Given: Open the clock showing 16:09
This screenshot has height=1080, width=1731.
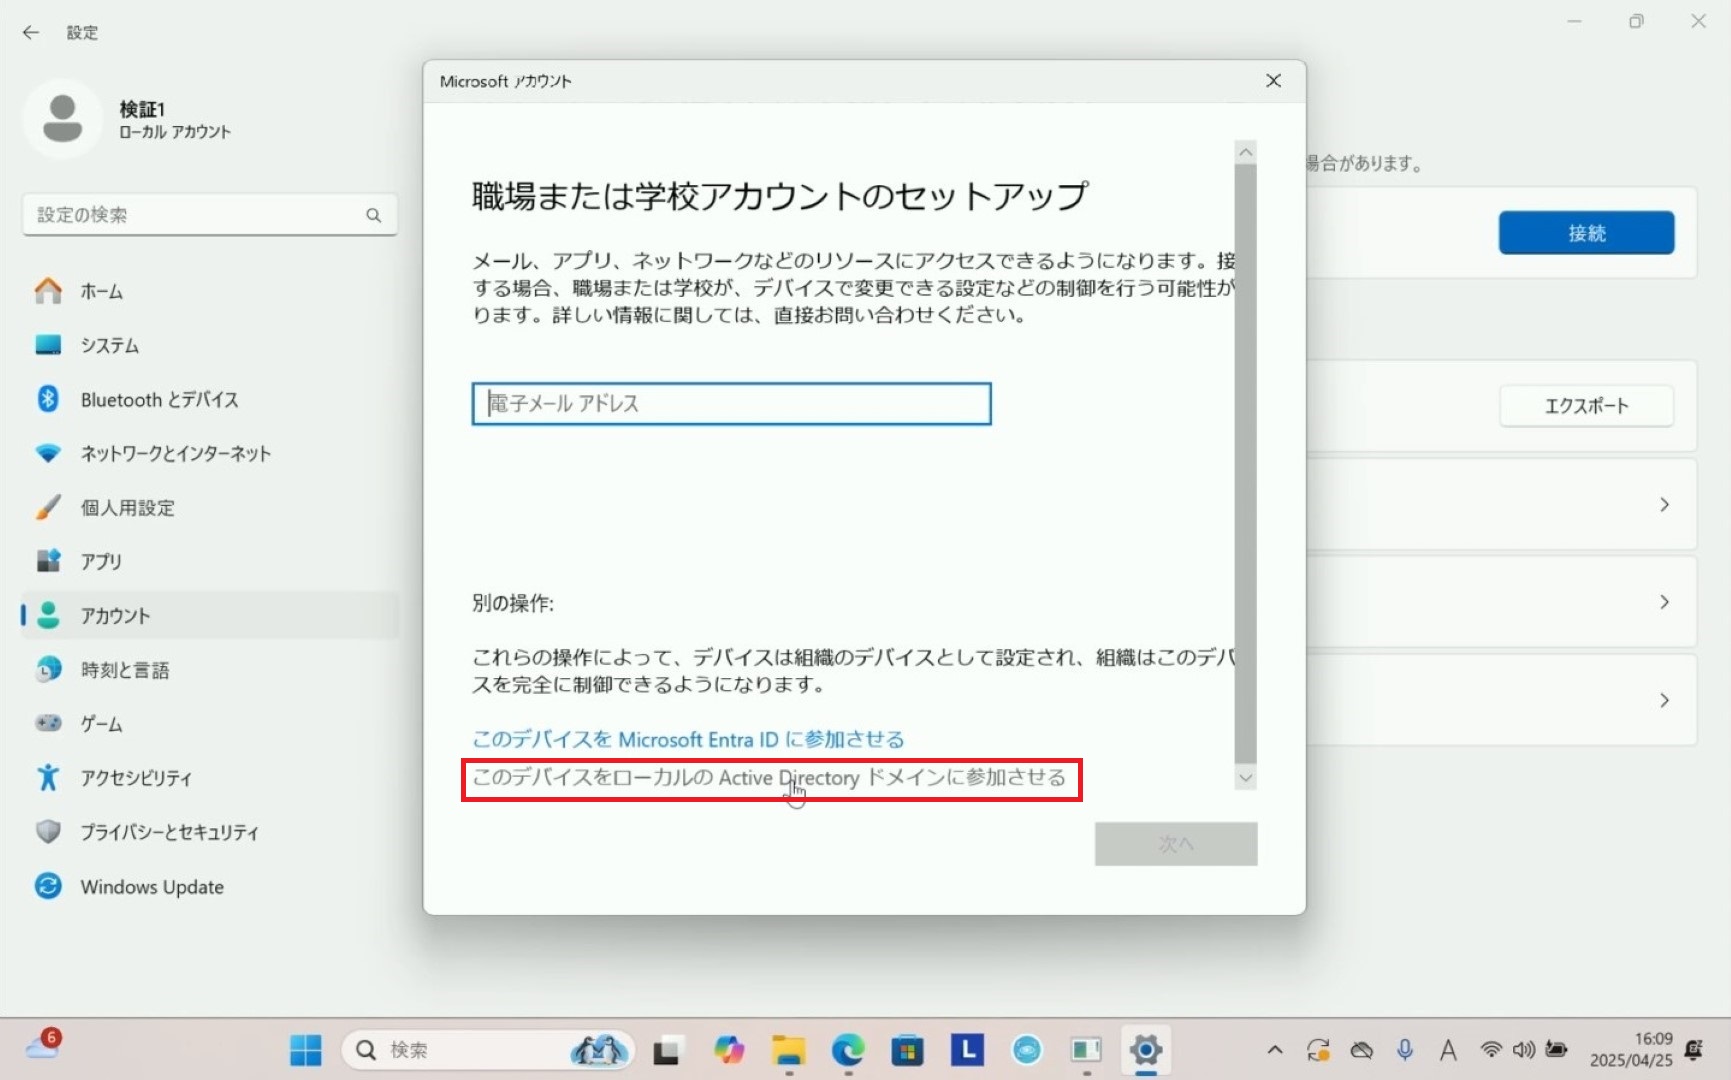Looking at the screenshot, I should [x=1631, y=1050].
